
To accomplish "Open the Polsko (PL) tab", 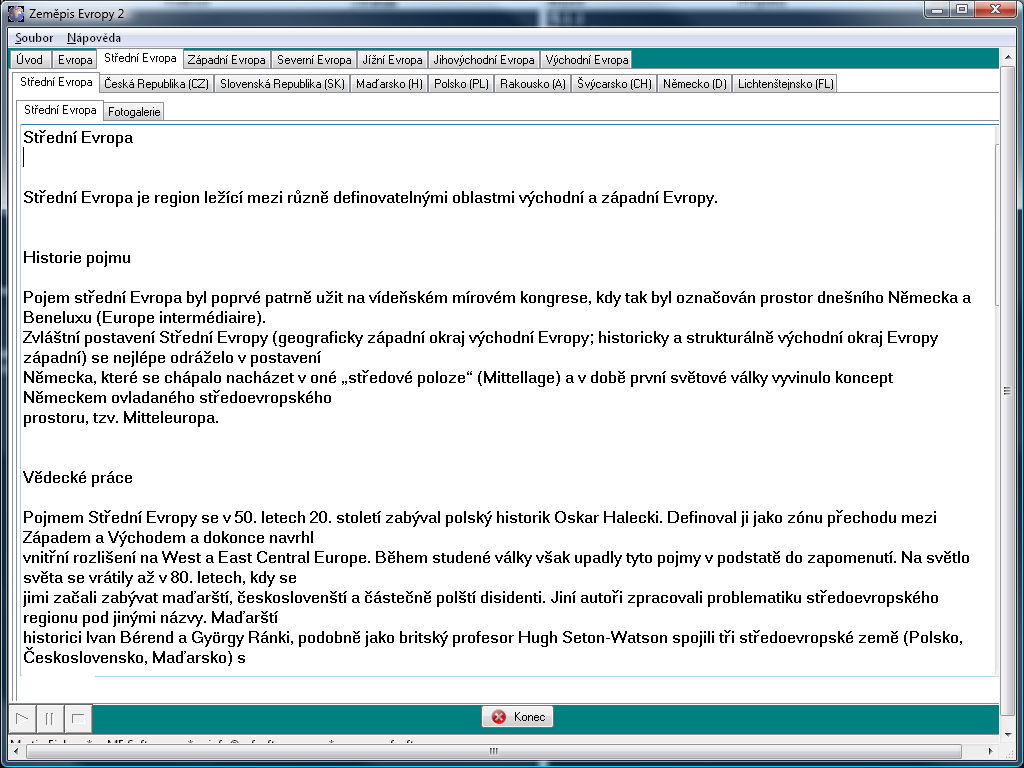I will (x=461, y=84).
